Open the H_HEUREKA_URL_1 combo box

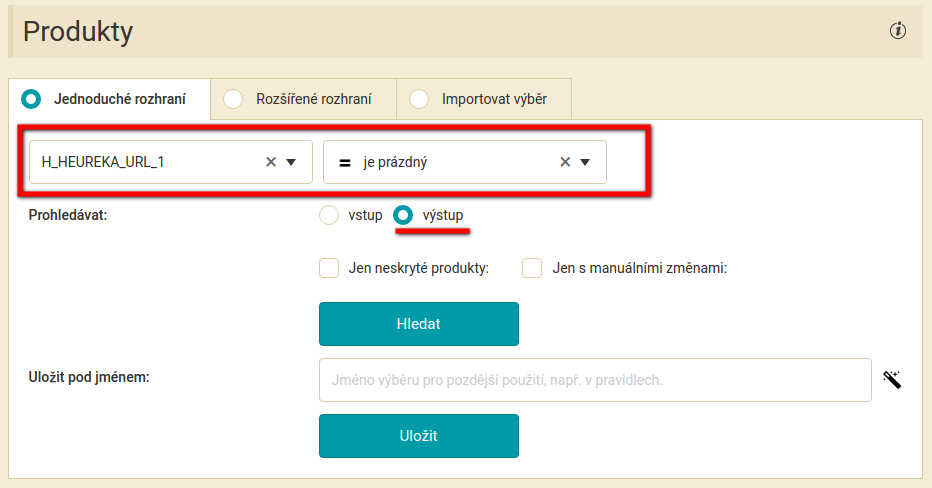tap(171, 162)
